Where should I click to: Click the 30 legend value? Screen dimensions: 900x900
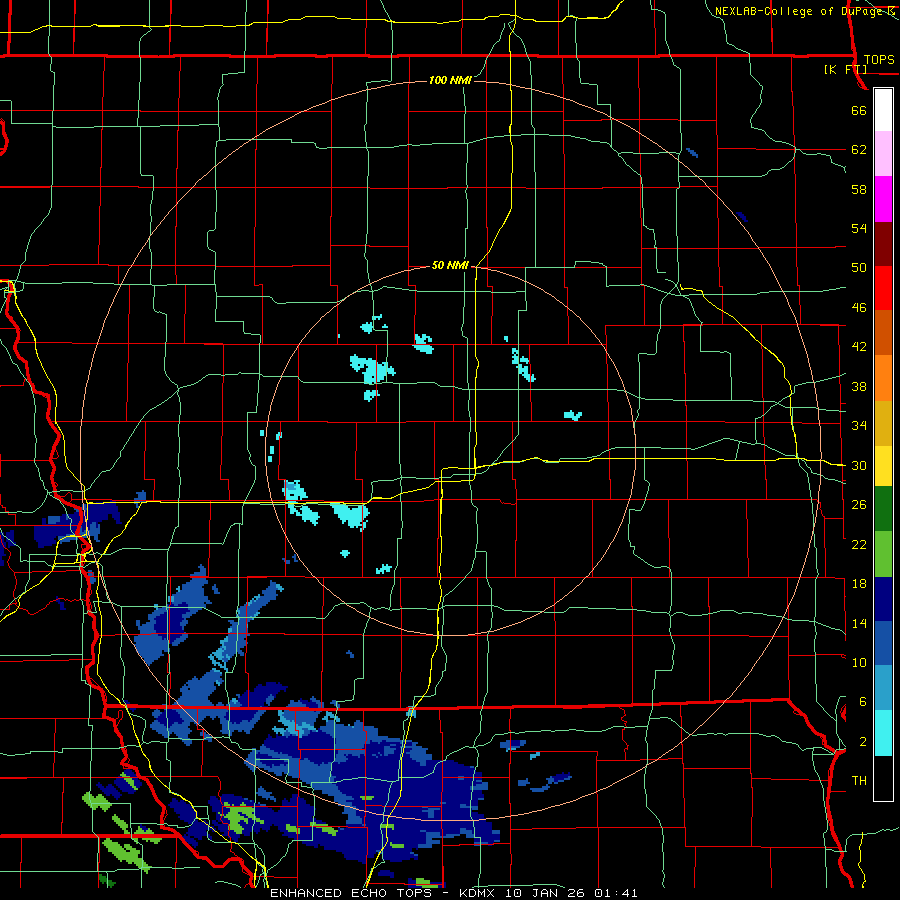click(859, 465)
